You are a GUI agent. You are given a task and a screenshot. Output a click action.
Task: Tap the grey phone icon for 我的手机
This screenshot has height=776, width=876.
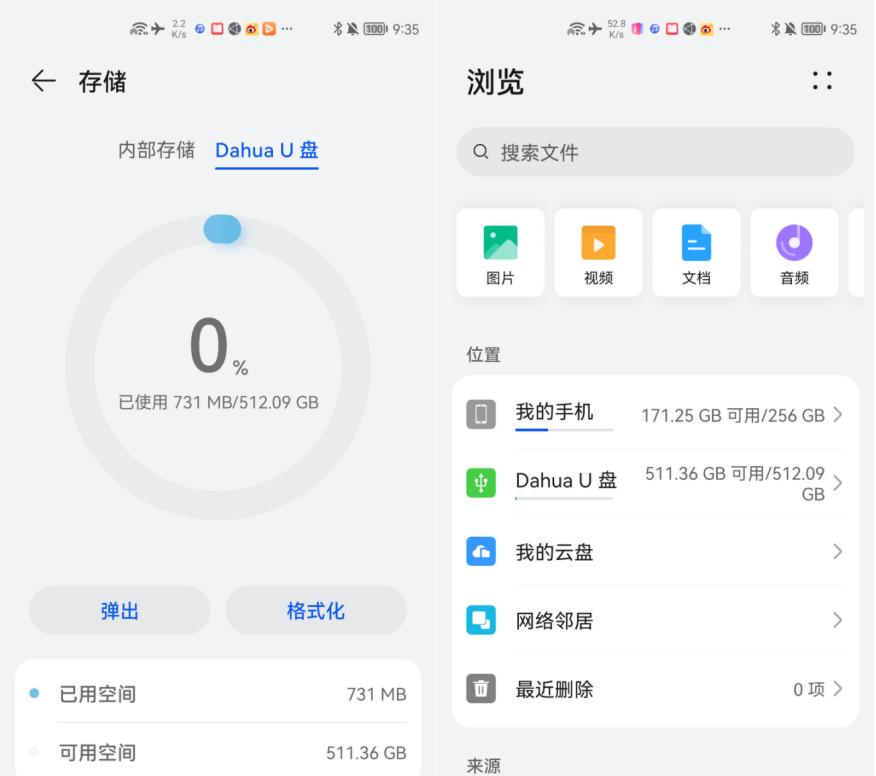pyautogui.click(x=481, y=415)
